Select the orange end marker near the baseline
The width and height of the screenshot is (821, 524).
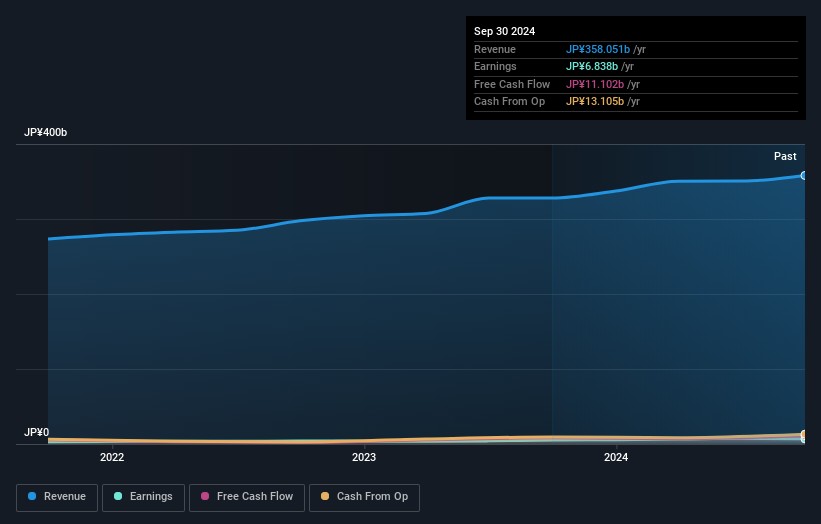click(x=803, y=435)
